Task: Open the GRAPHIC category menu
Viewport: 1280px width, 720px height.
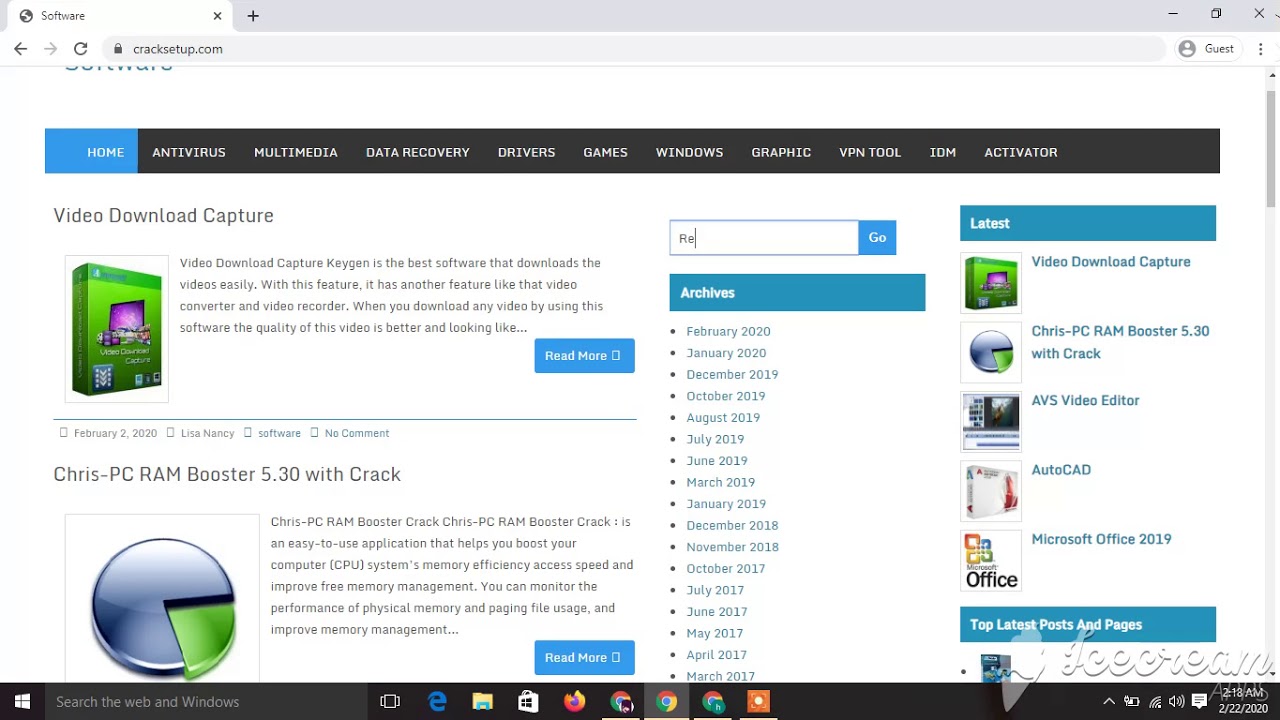Action: click(781, 152)
